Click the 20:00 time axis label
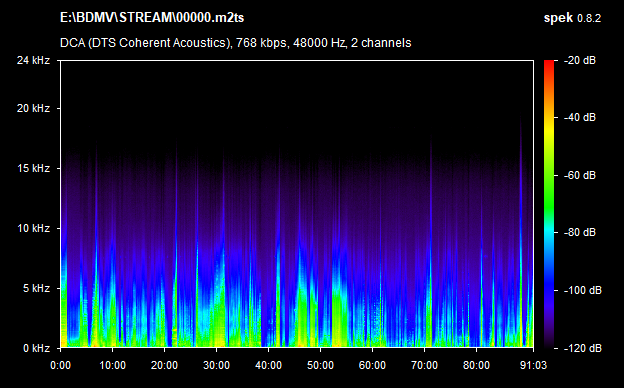Viewport: 624px width, 388px height. tap(164, 365)
